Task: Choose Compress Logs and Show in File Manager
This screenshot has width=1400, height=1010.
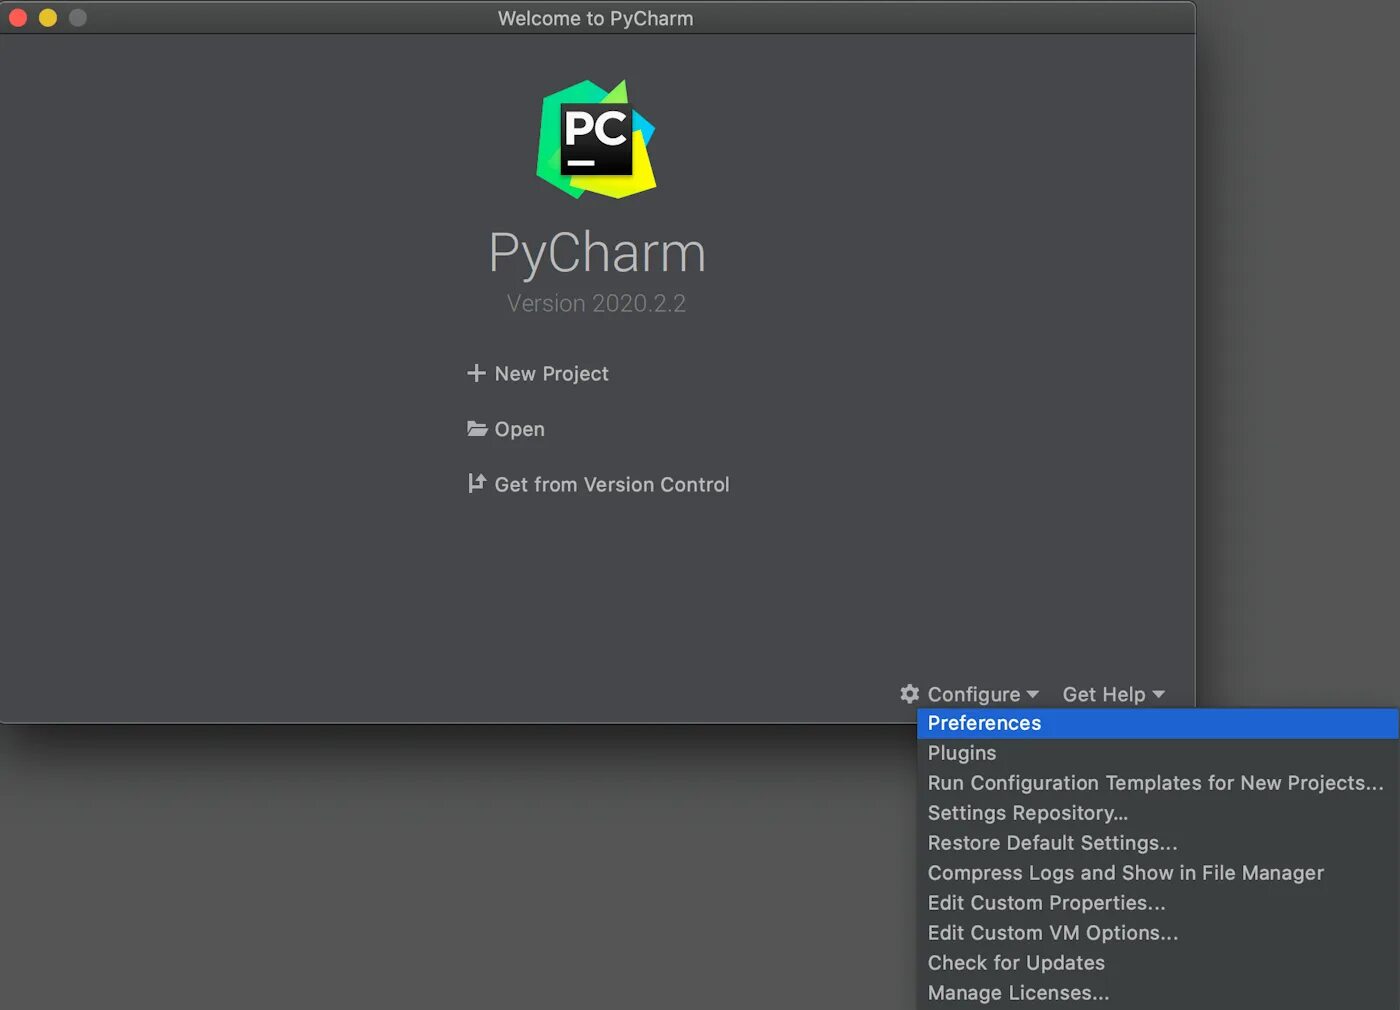Action: (1157, 873)
